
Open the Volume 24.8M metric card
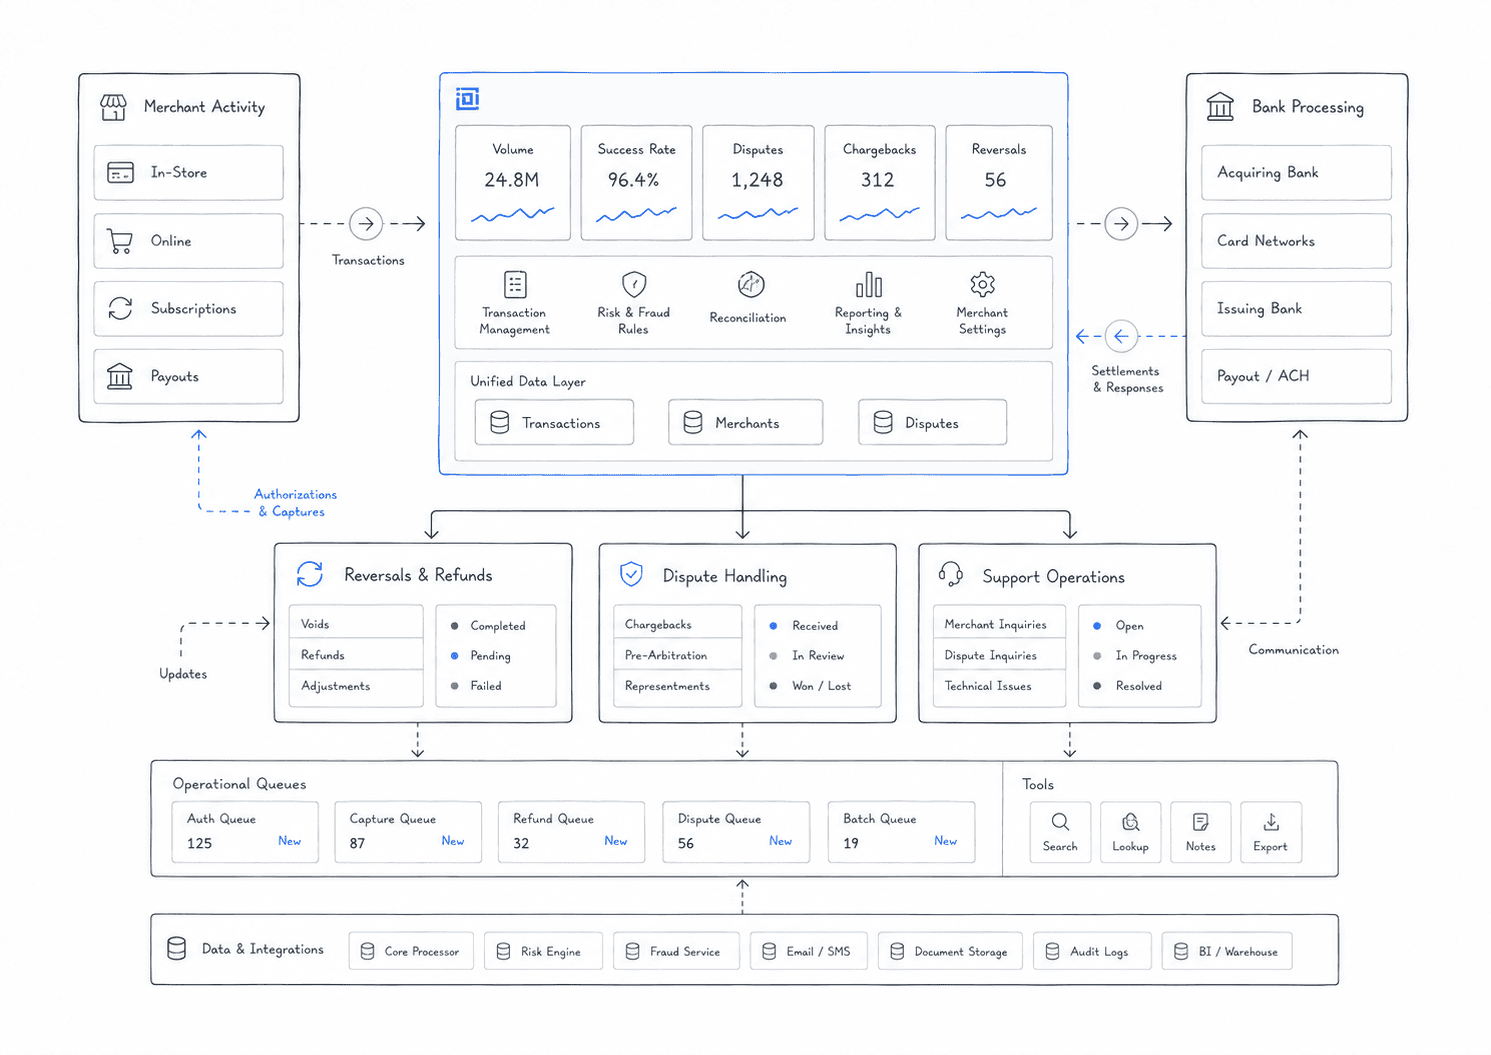coord(513,183)
